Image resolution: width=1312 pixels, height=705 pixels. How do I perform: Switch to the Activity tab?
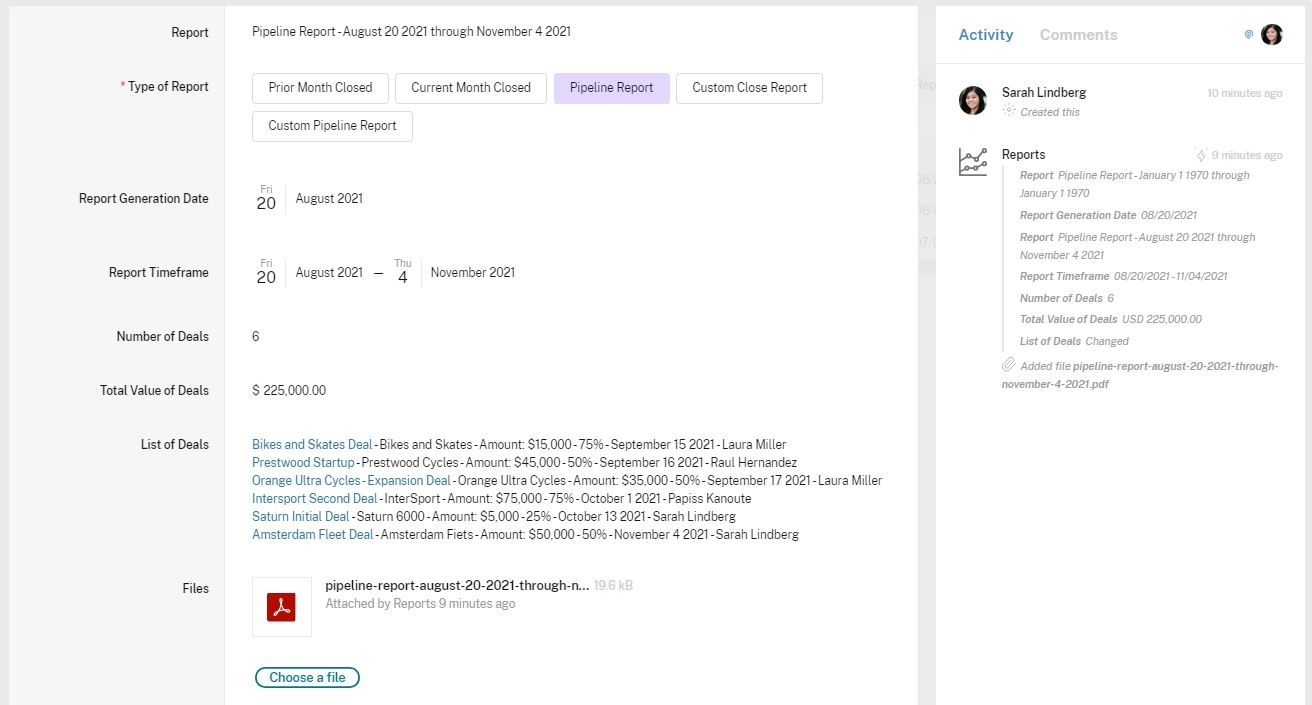(x=985, y=35)
